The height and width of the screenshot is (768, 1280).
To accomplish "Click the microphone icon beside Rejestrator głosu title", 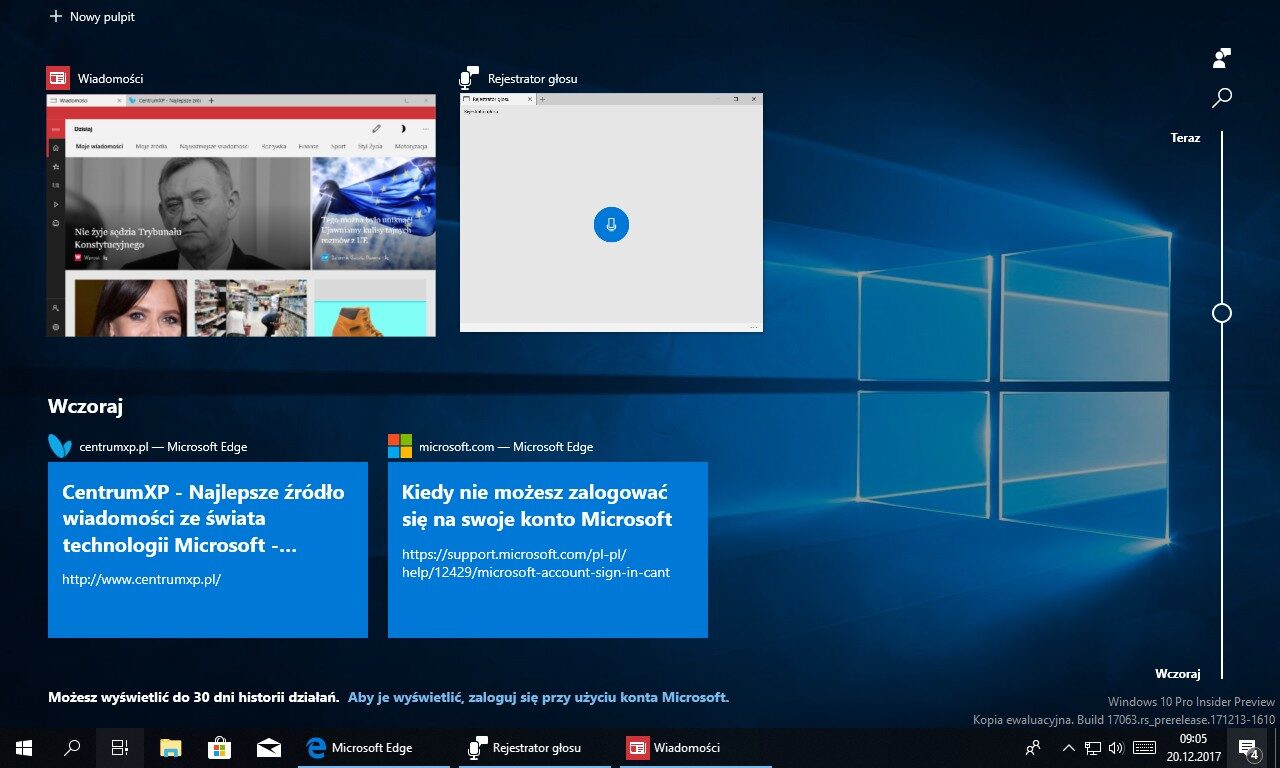I will coord(469,78).
